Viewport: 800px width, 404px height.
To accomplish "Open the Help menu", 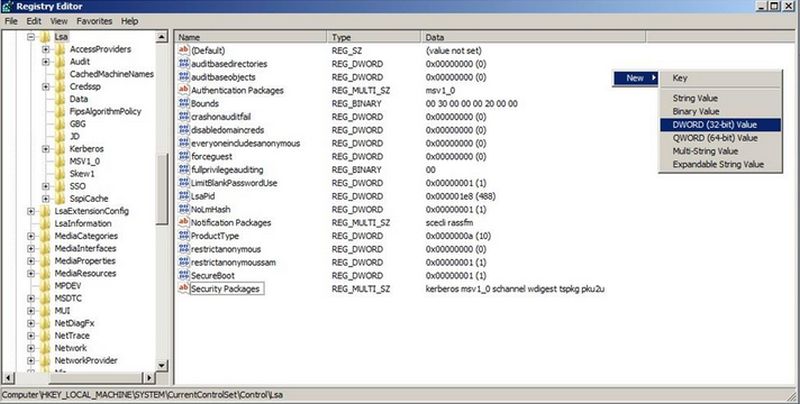I will [130, 21].
